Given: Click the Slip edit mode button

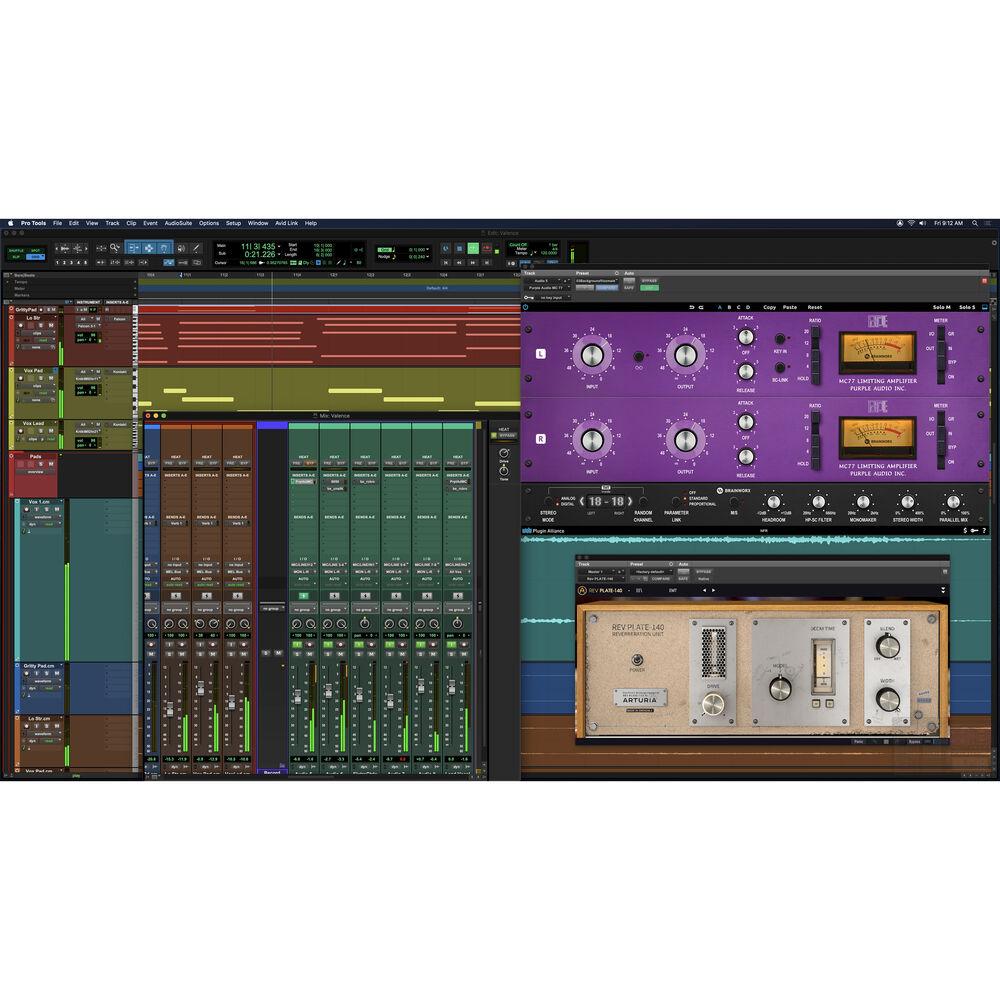Looking at the screenshot, I should [x=16, y=257].
